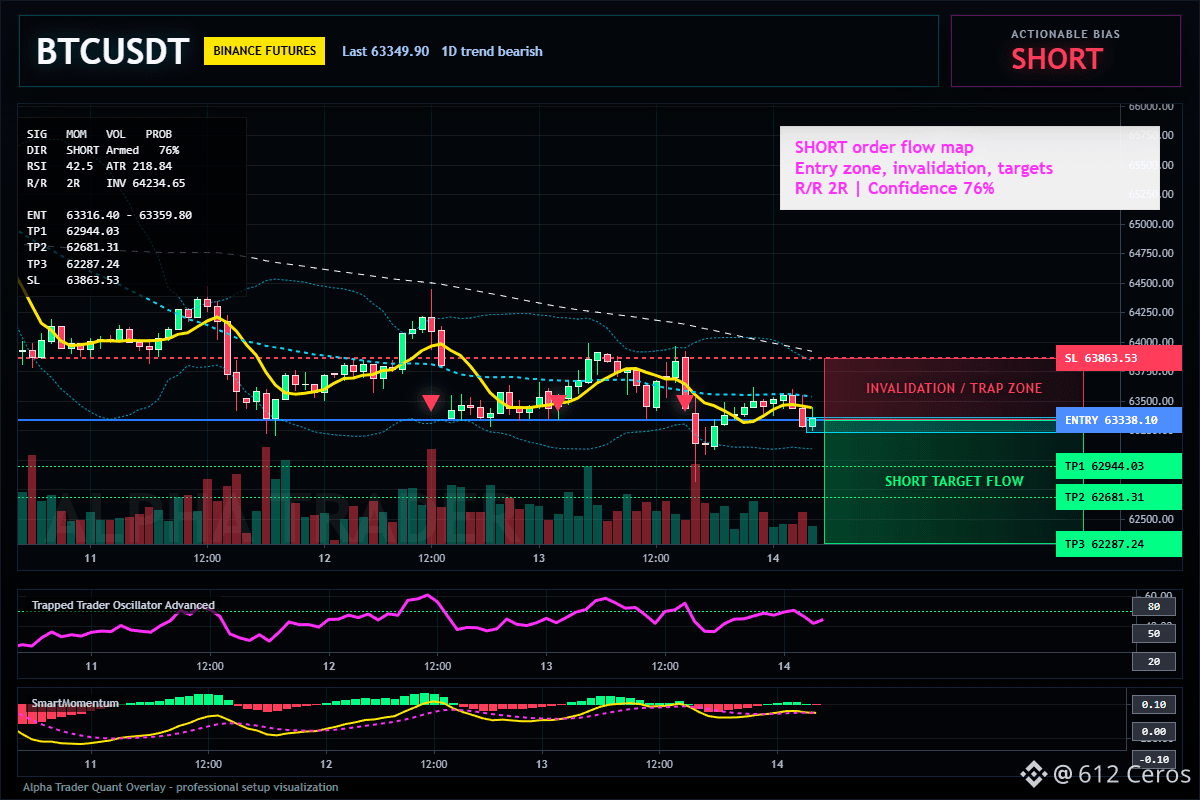Select the oscillator 80 level label
1200x800 pixels.
click(1153, 606)
